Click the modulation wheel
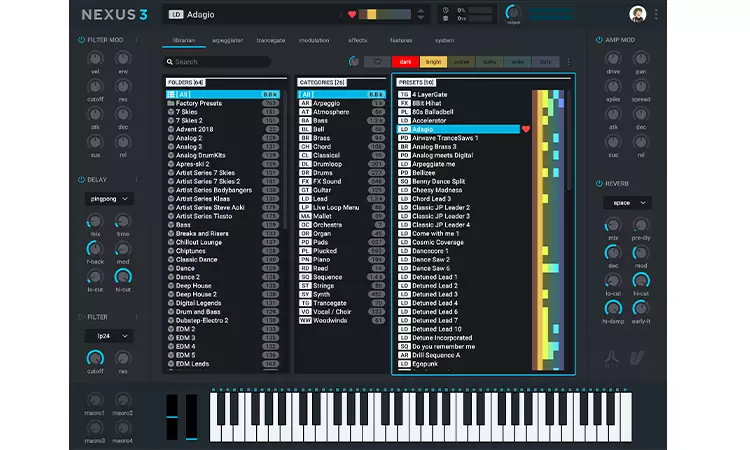750x450 pixels. (191, 417)
